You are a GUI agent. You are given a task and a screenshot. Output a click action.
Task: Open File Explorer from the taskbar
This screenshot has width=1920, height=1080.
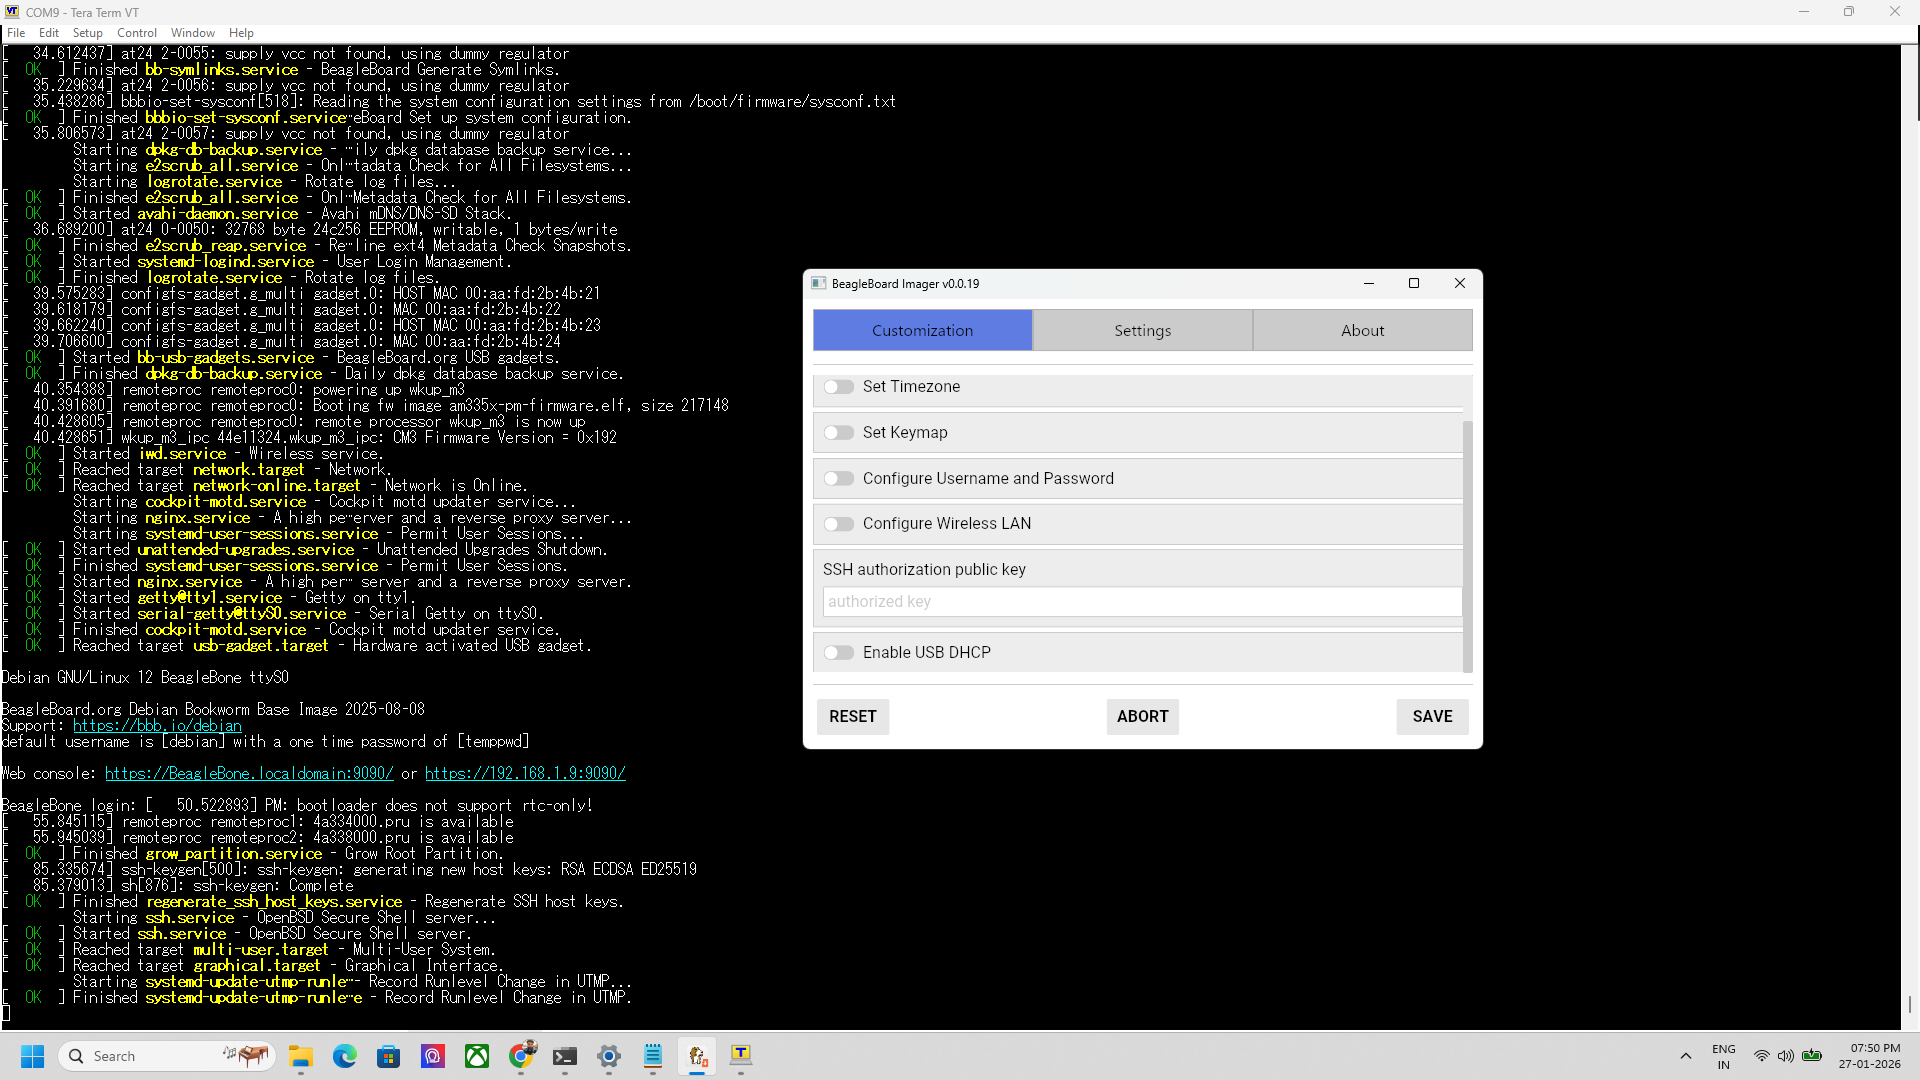[x=301, y=1056]
